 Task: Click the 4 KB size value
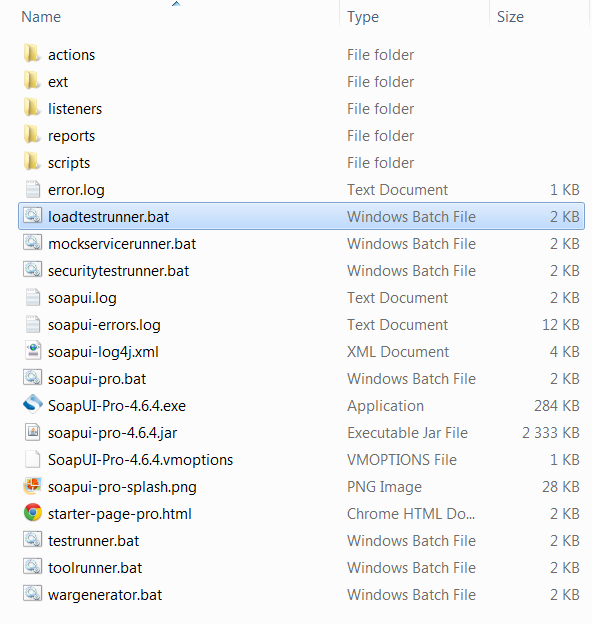(x=565, y=352)
